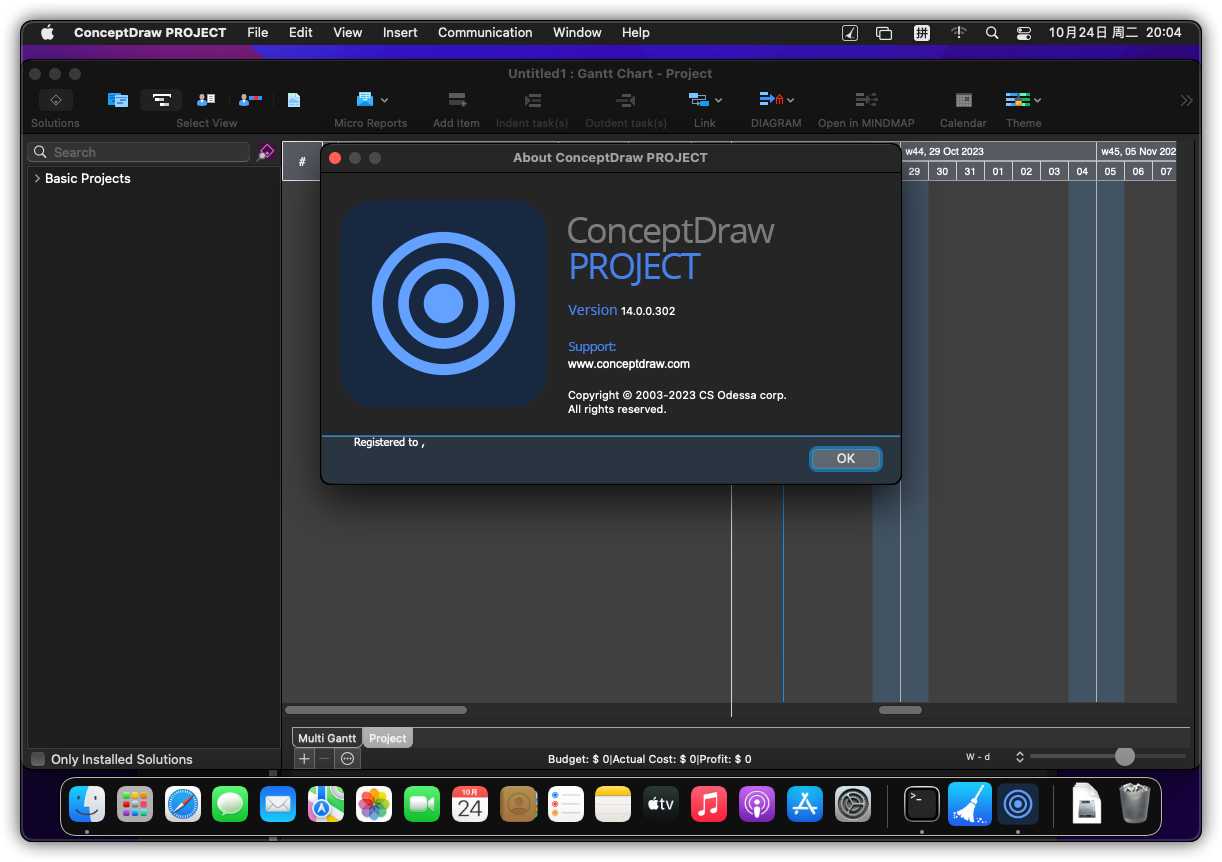Image resolution: width=1222 pixels, height=862 pixels.
Task: Open the Communication menu
Action: (x=485, y=32)
